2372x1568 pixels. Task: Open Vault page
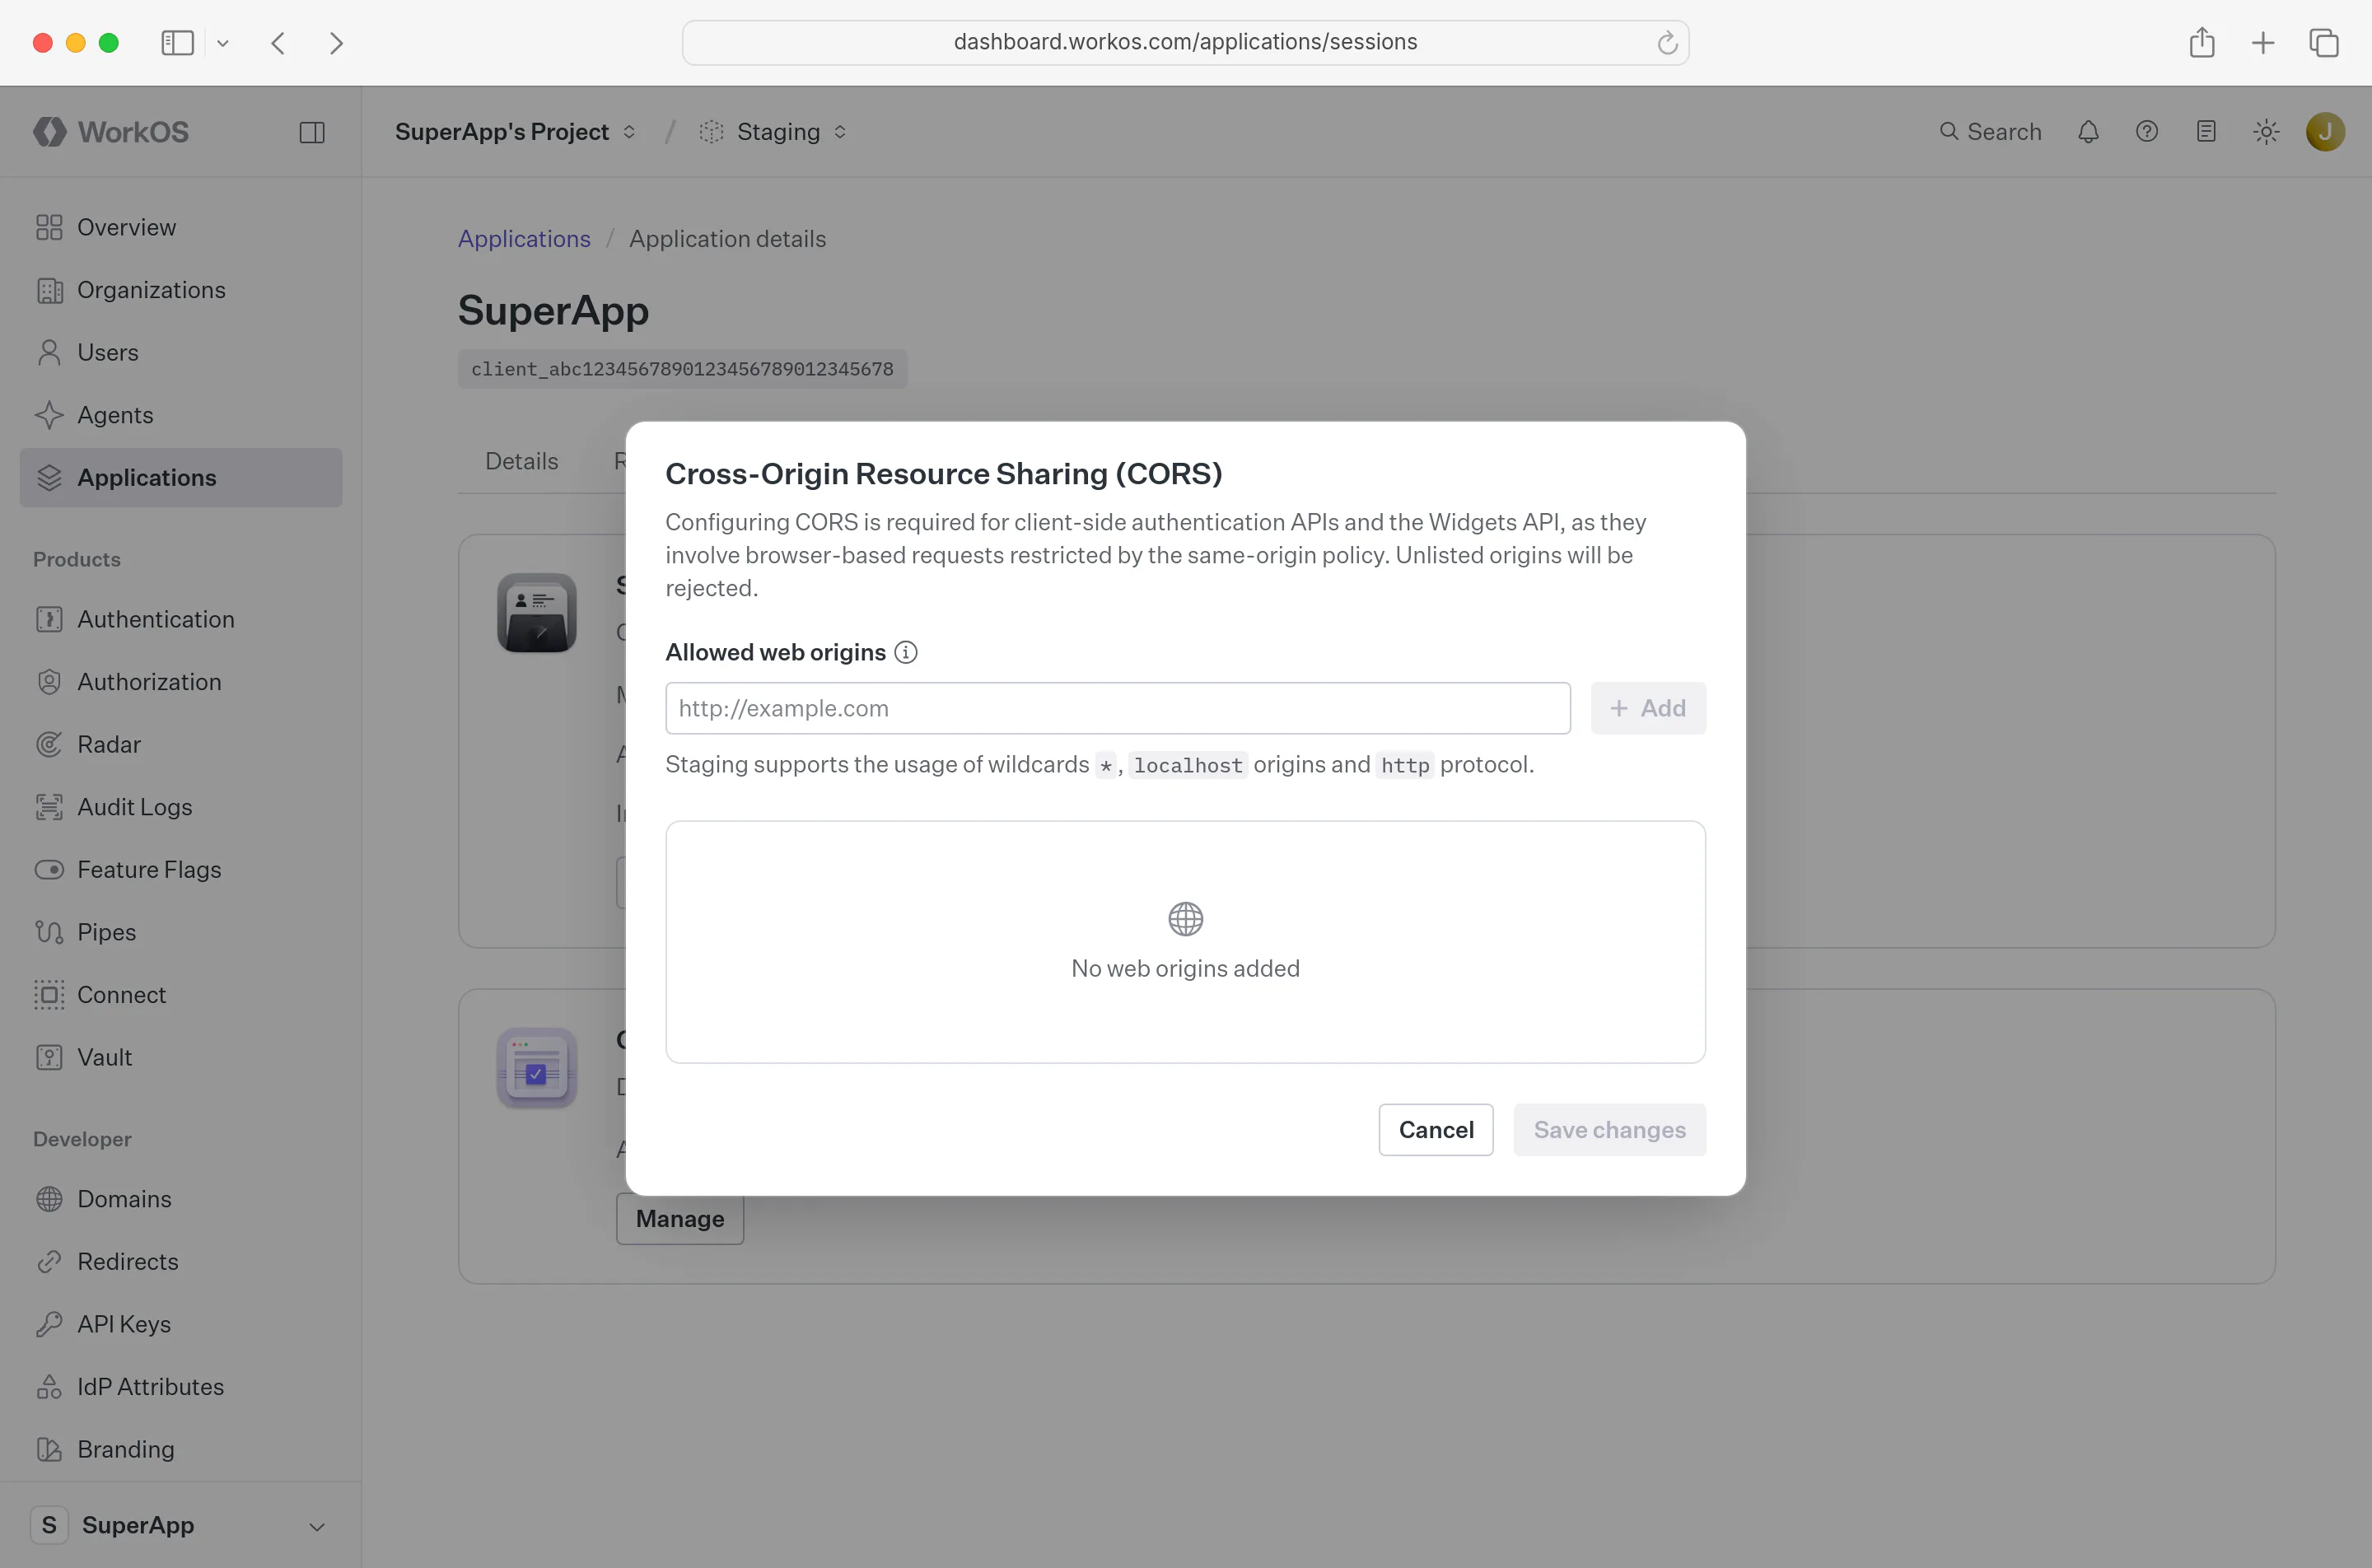pyautogui.click(x=181, y=1057)
